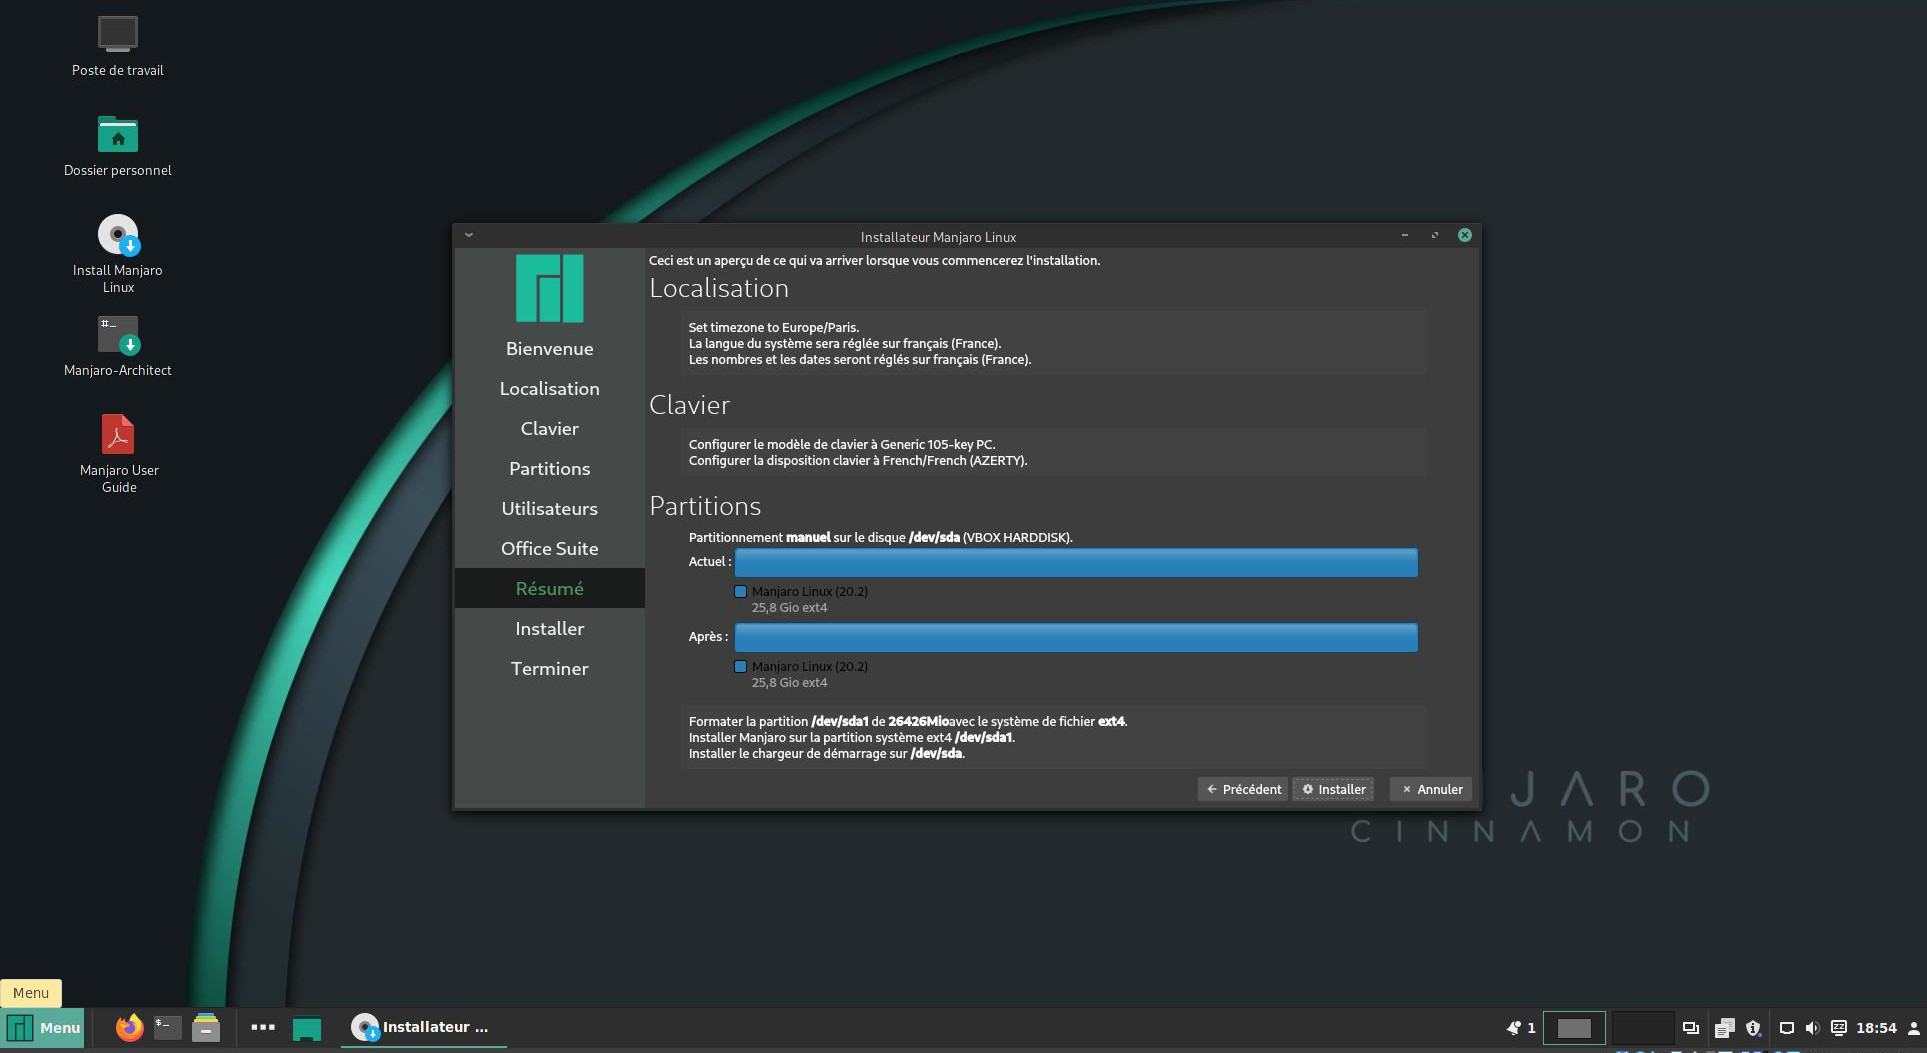Click the blue legend swatch under Actuel
The image size is (1927, 1053).
(741, 592)
